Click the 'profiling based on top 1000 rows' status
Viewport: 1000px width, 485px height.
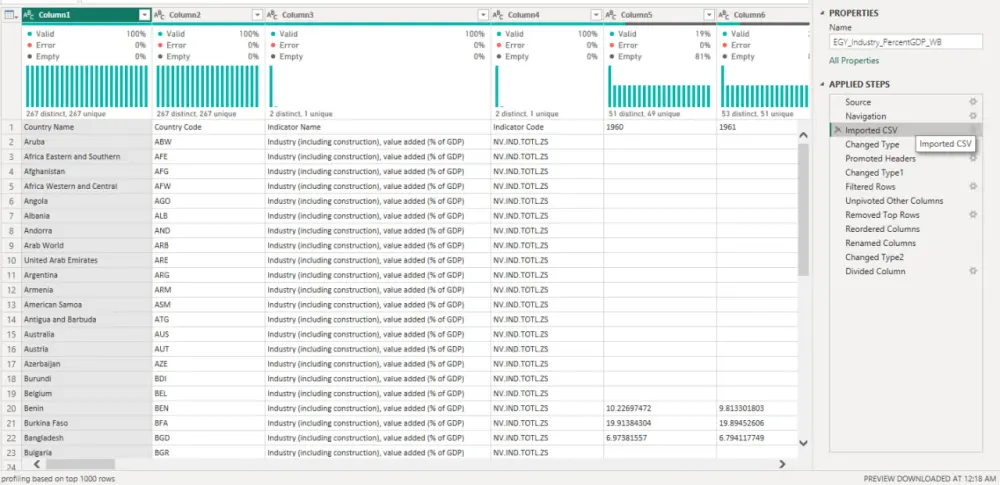(58, 479)
